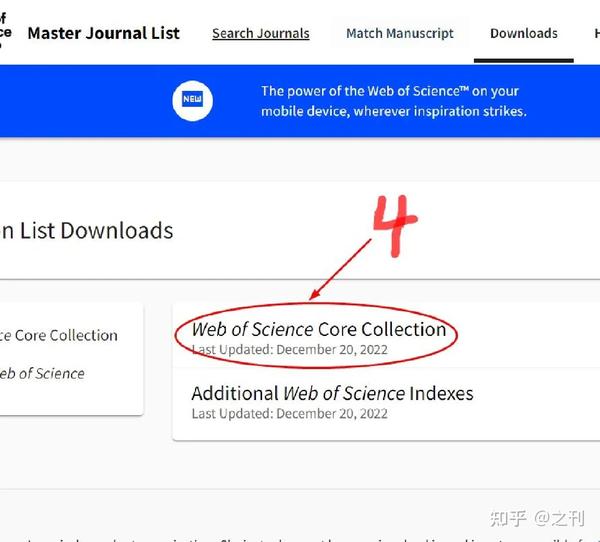The height and width of the screenshot is (542, 600).
Task: Open the Match Manuscript page
Action: click(399, 34)
